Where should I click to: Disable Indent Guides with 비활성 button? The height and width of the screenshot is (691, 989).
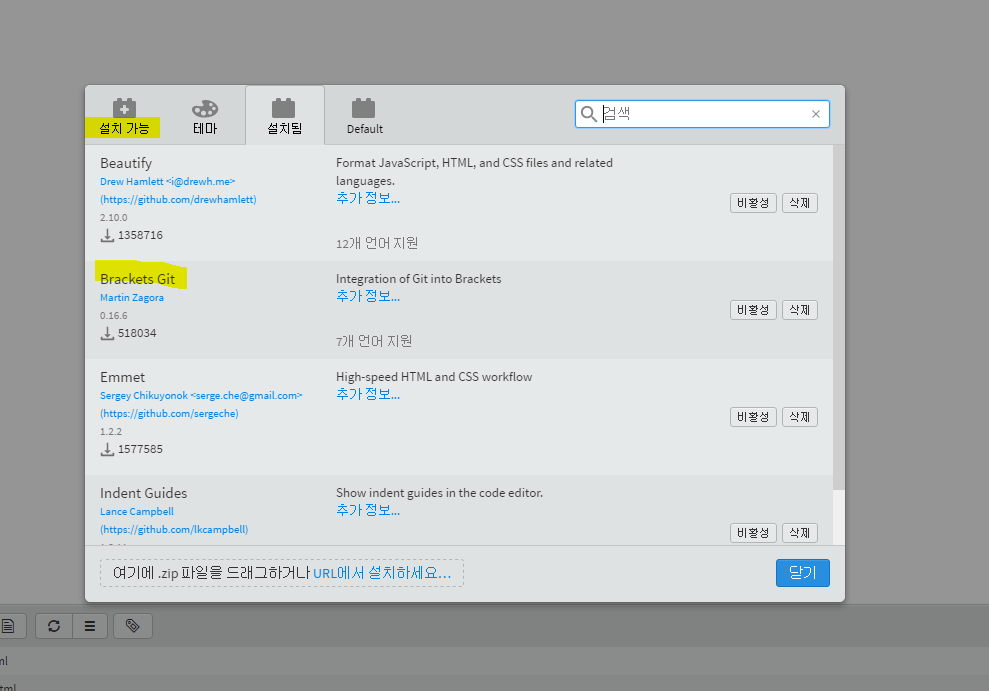(753, 533)
